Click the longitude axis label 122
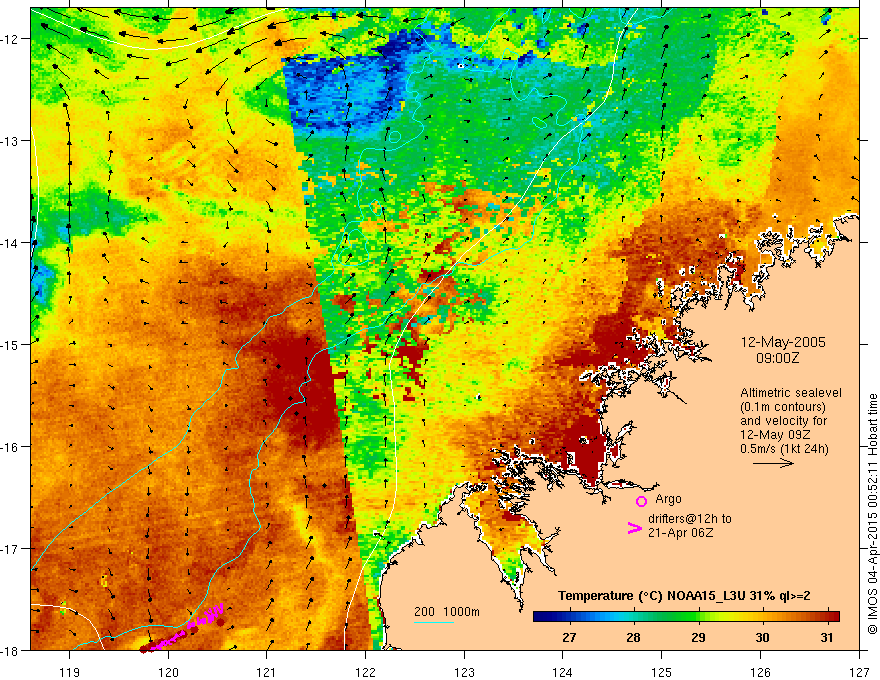This screenshot has width=880, height=680. (366, 672)
